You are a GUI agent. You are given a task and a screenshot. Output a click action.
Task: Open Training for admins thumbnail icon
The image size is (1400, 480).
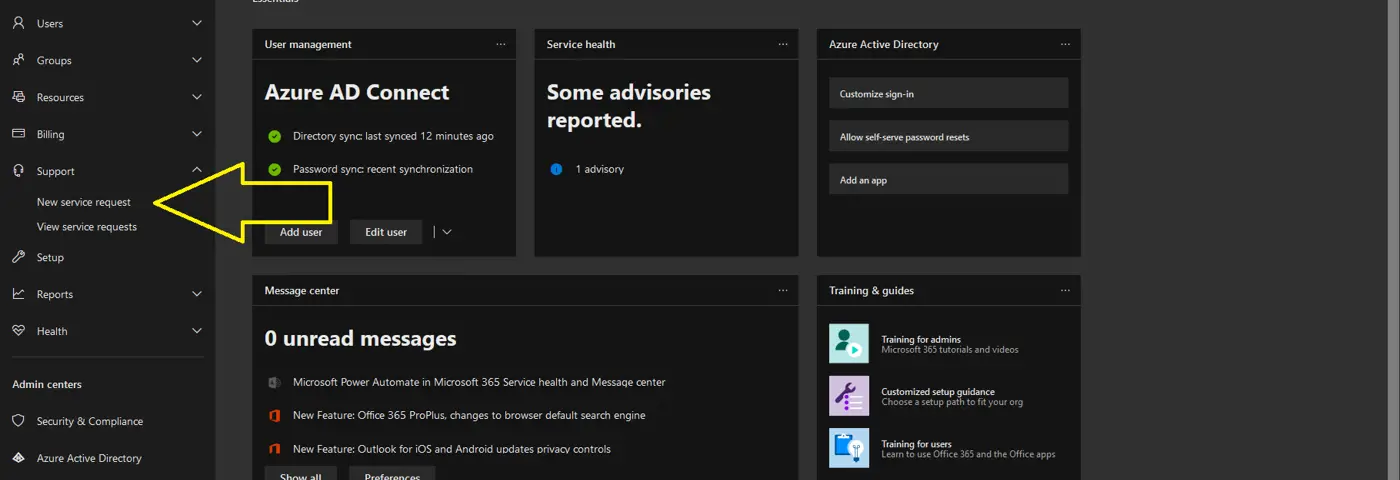click(x=849, y=343)
